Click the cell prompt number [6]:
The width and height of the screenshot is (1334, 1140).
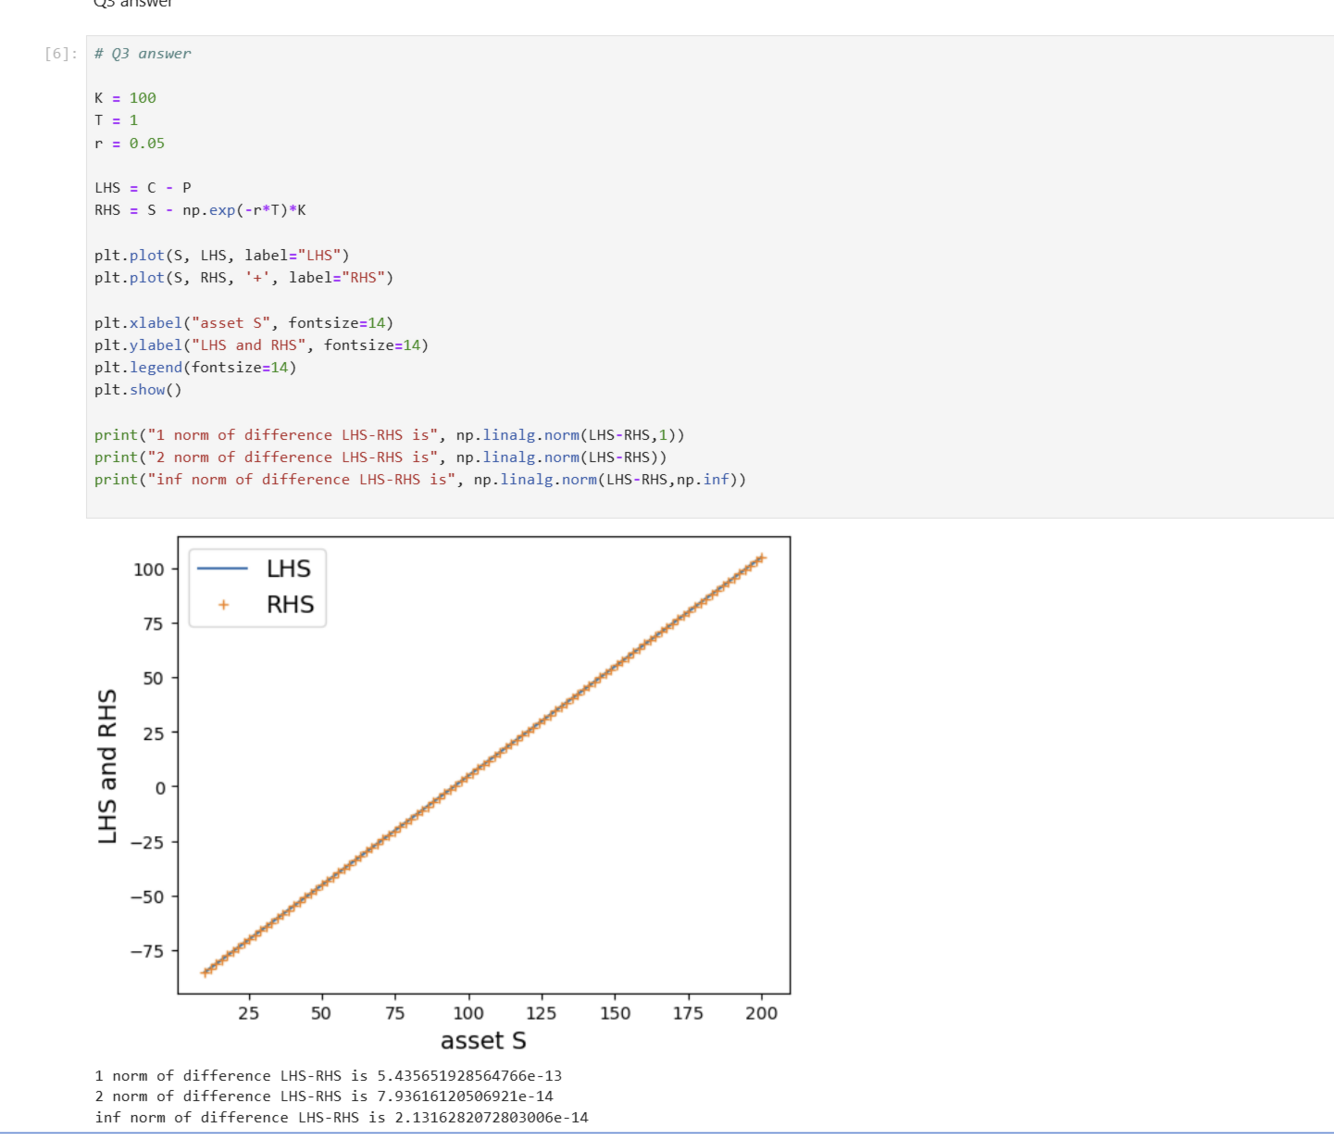pos(61,54)
